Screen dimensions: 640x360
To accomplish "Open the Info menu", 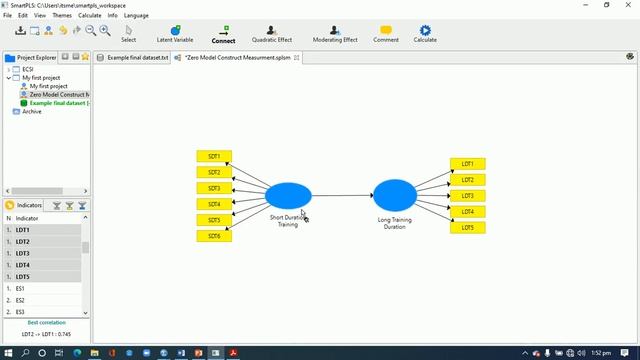I will (113, 16).
